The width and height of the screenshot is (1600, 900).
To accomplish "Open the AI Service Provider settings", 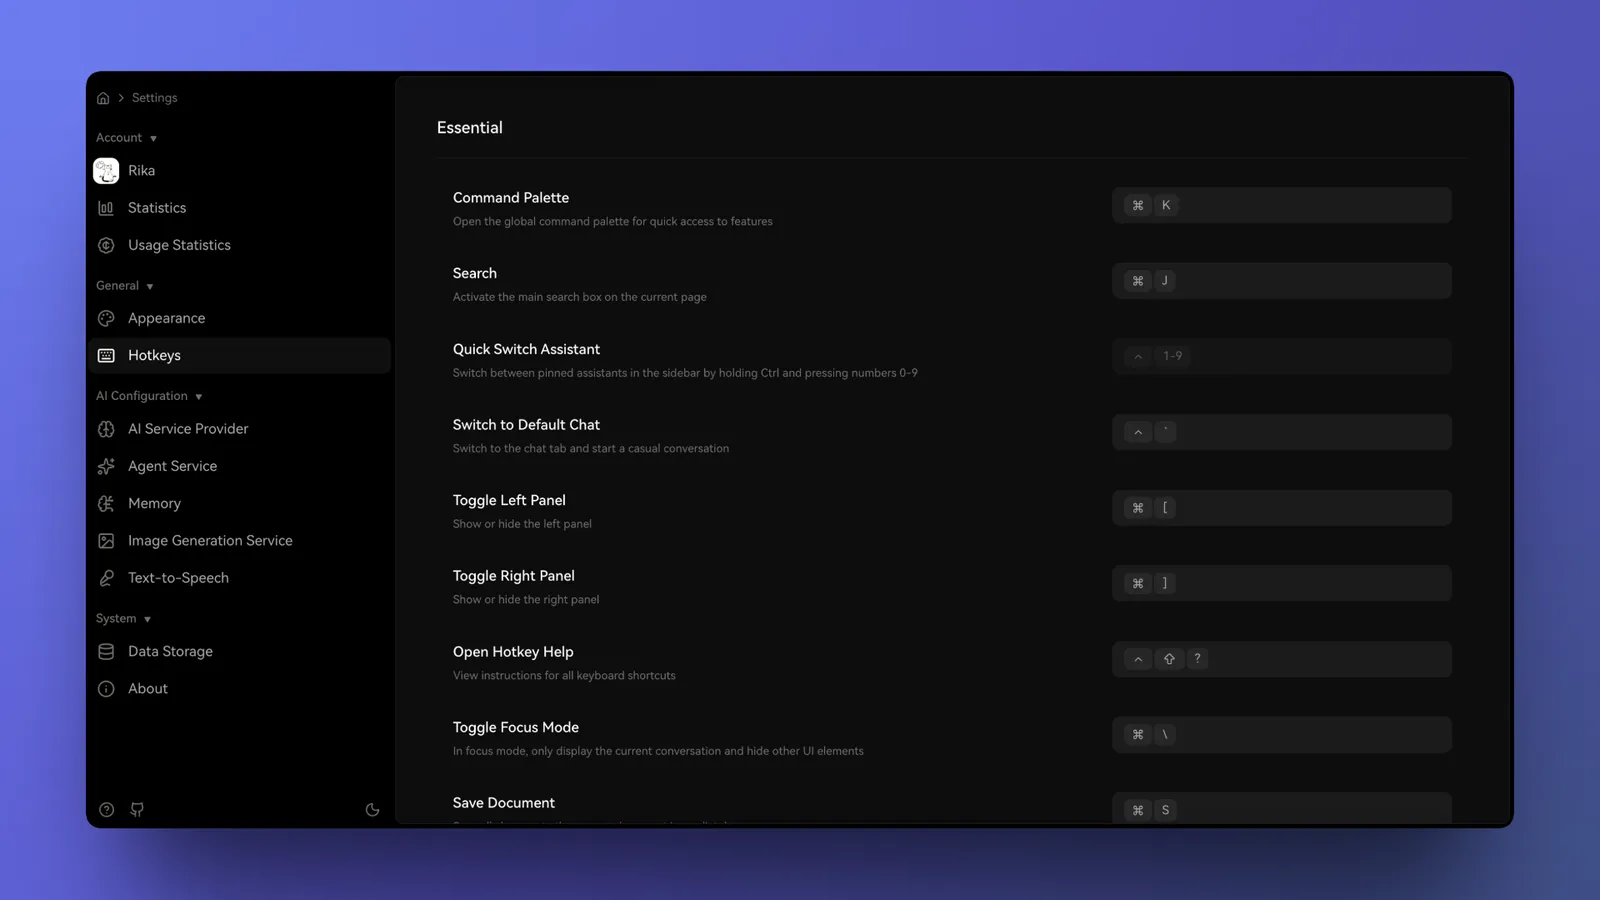I will [188, 429].
